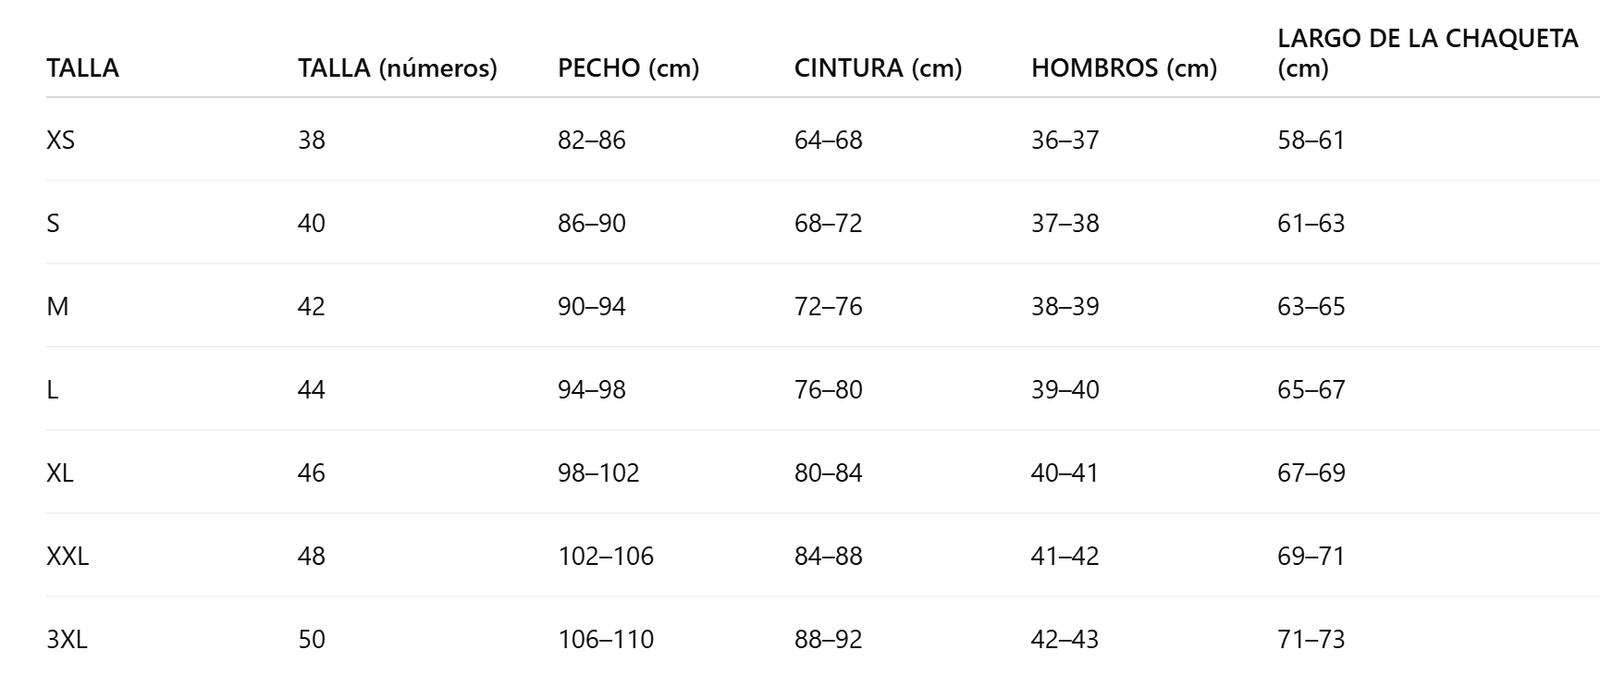Select the XS size cell
1600x687 pixels.
(x=60, y=140)
